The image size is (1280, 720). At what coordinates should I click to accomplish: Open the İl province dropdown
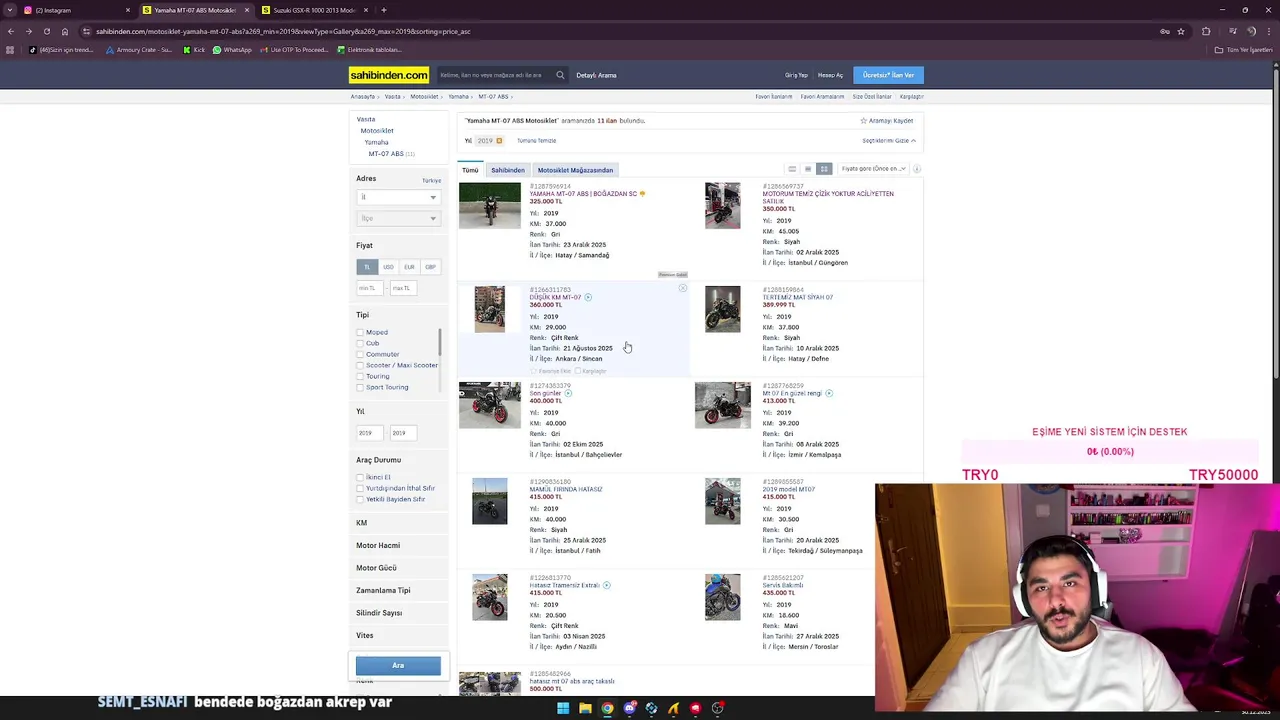[x=398, y=197]
